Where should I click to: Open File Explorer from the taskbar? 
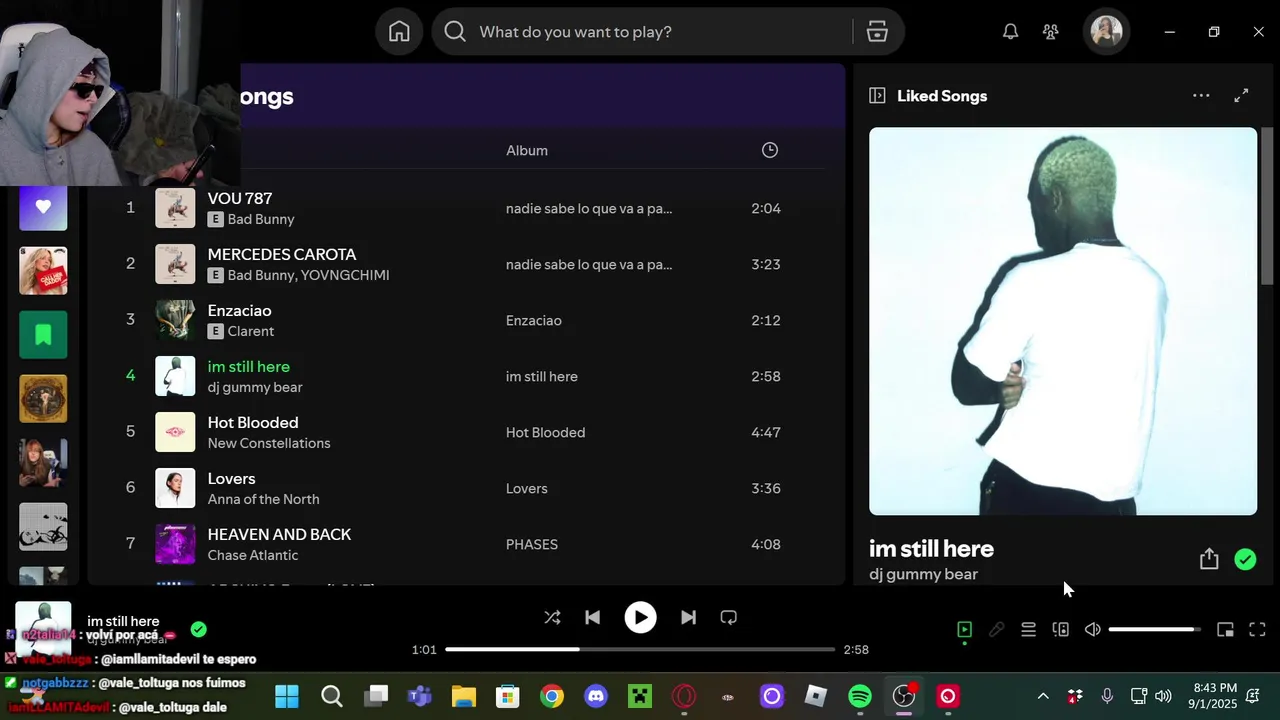(464, 696)
